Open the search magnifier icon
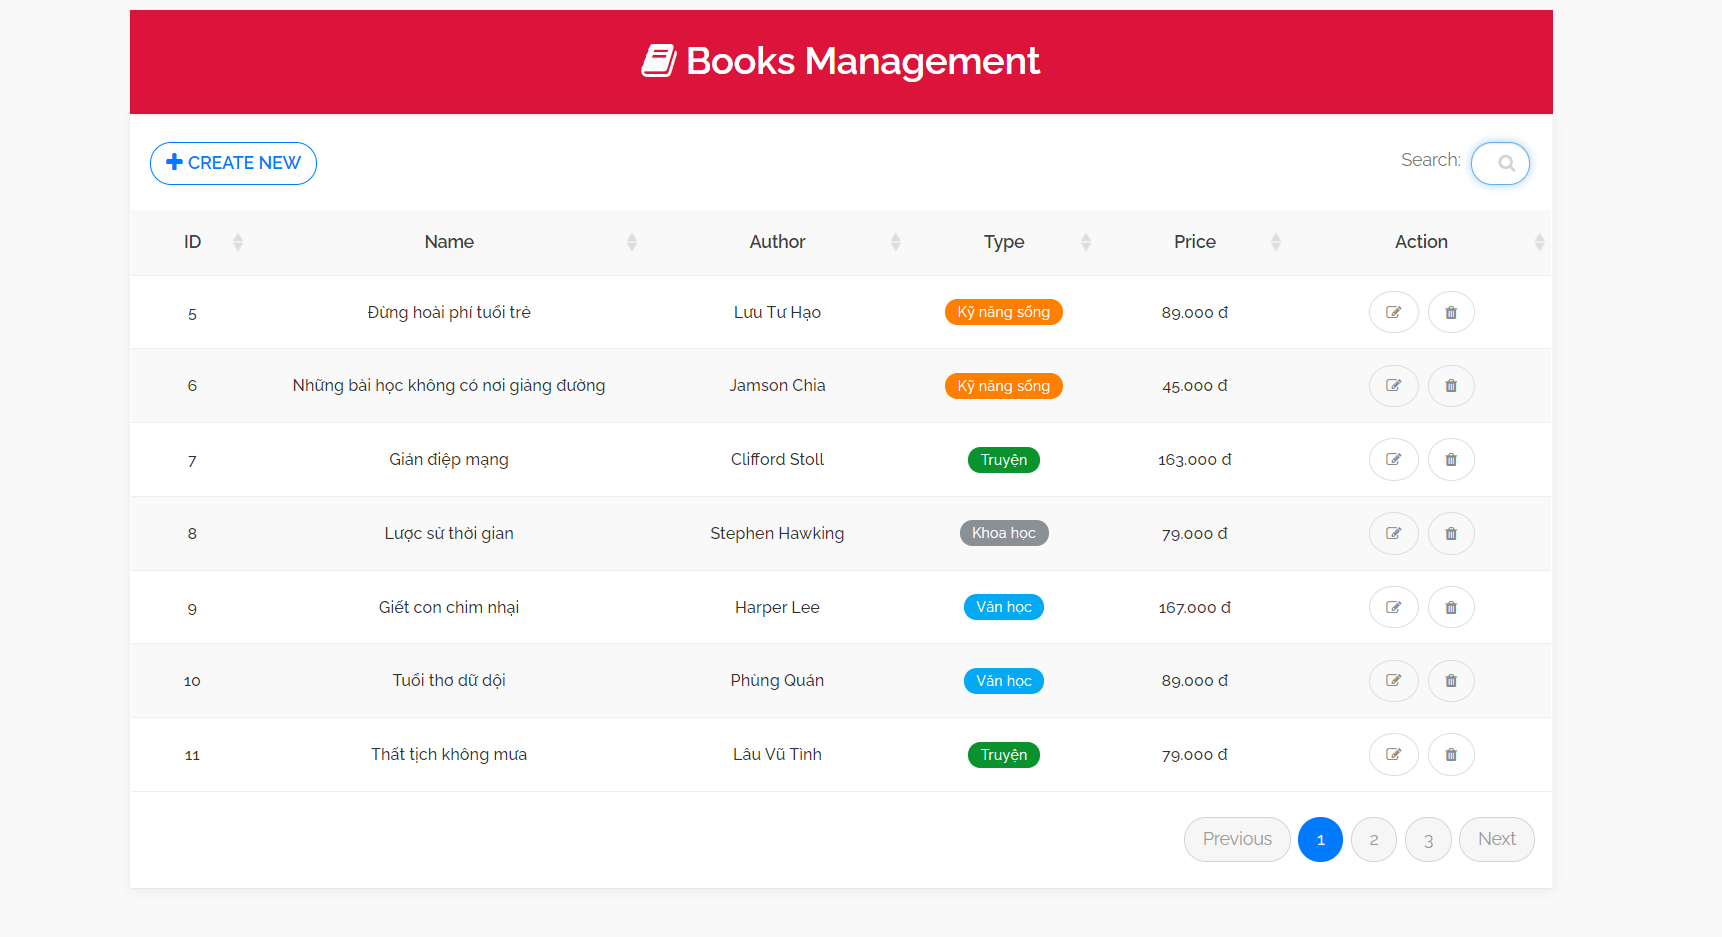The height and width of the screenshot is (937, 1722). 1500,163
